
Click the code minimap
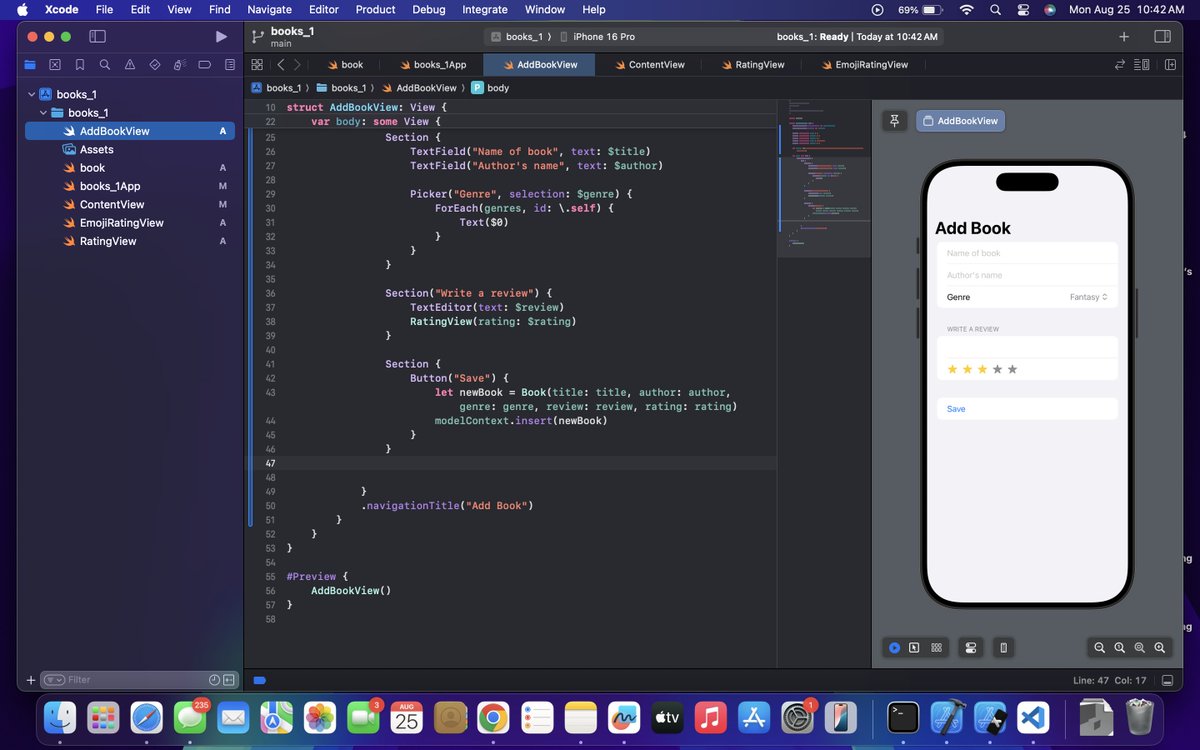pyautogui.click(x=825, y=177)
